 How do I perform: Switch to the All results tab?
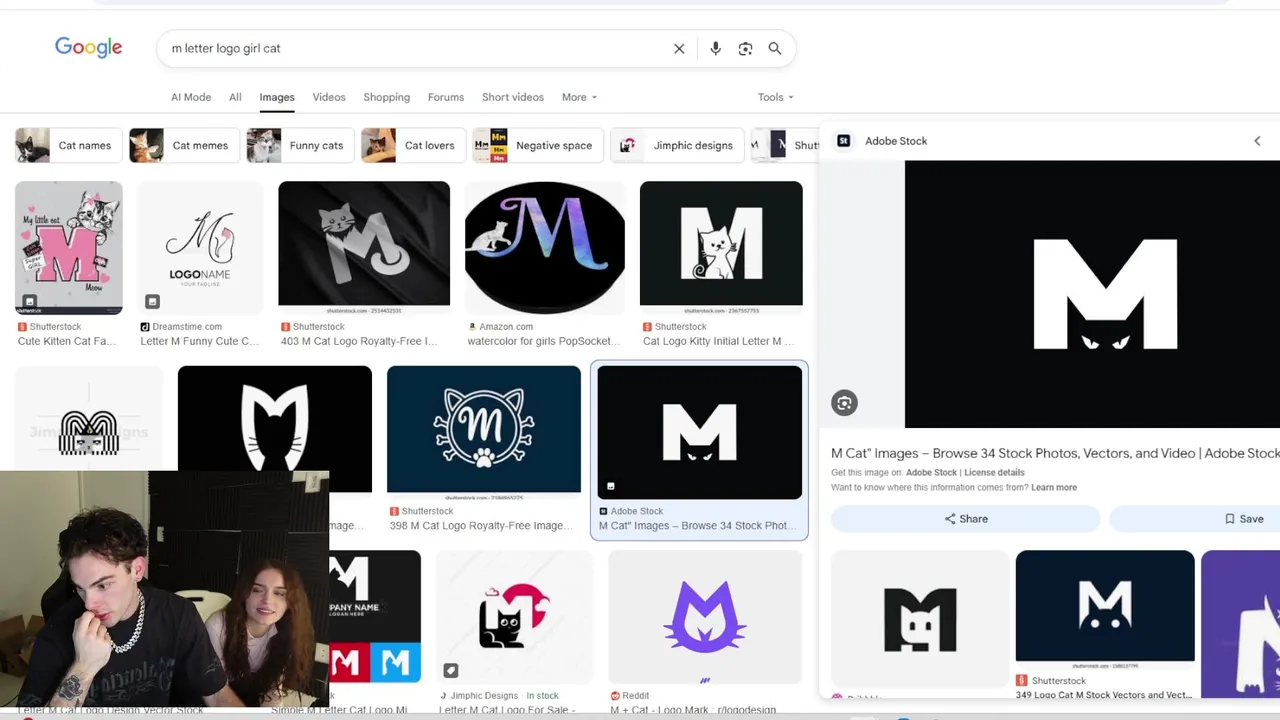tap(235, 97)
